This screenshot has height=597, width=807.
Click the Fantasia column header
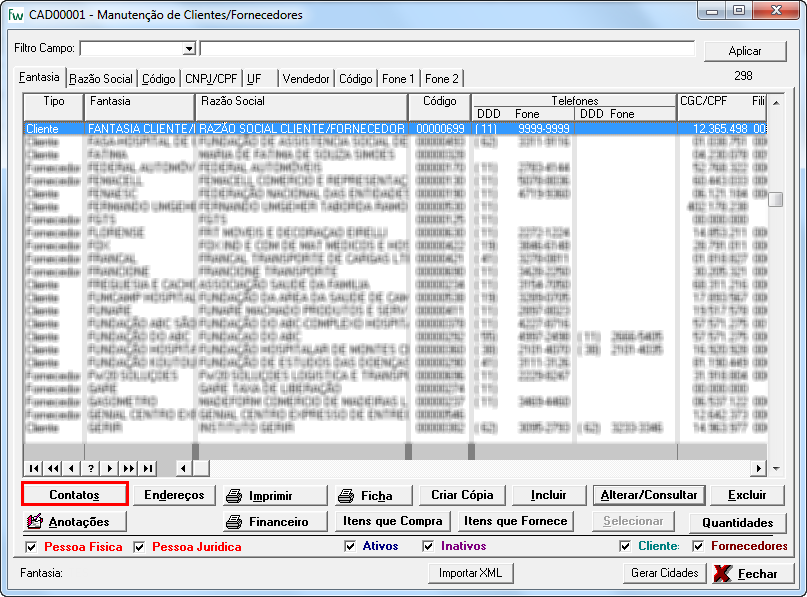[139, 107]
